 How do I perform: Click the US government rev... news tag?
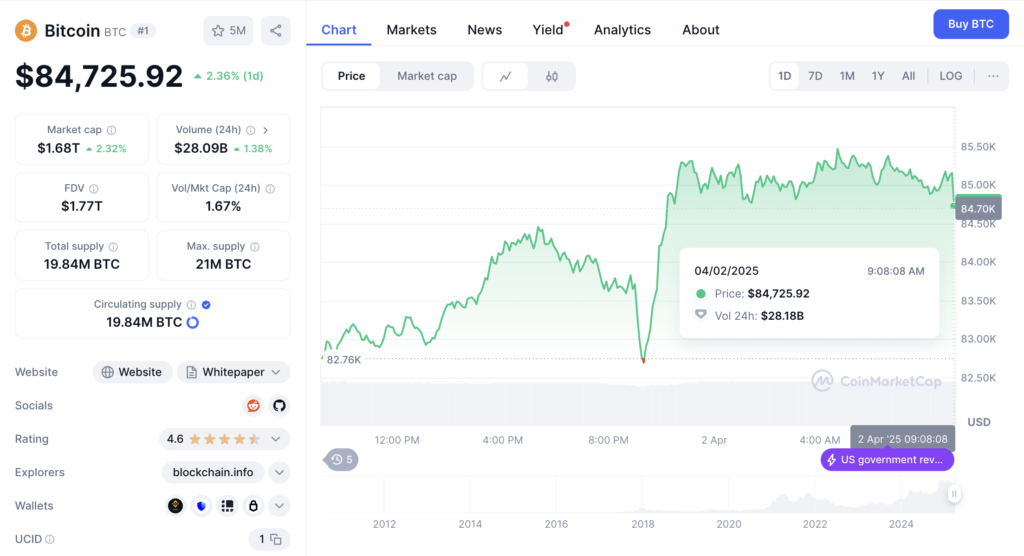pos(887,460)
